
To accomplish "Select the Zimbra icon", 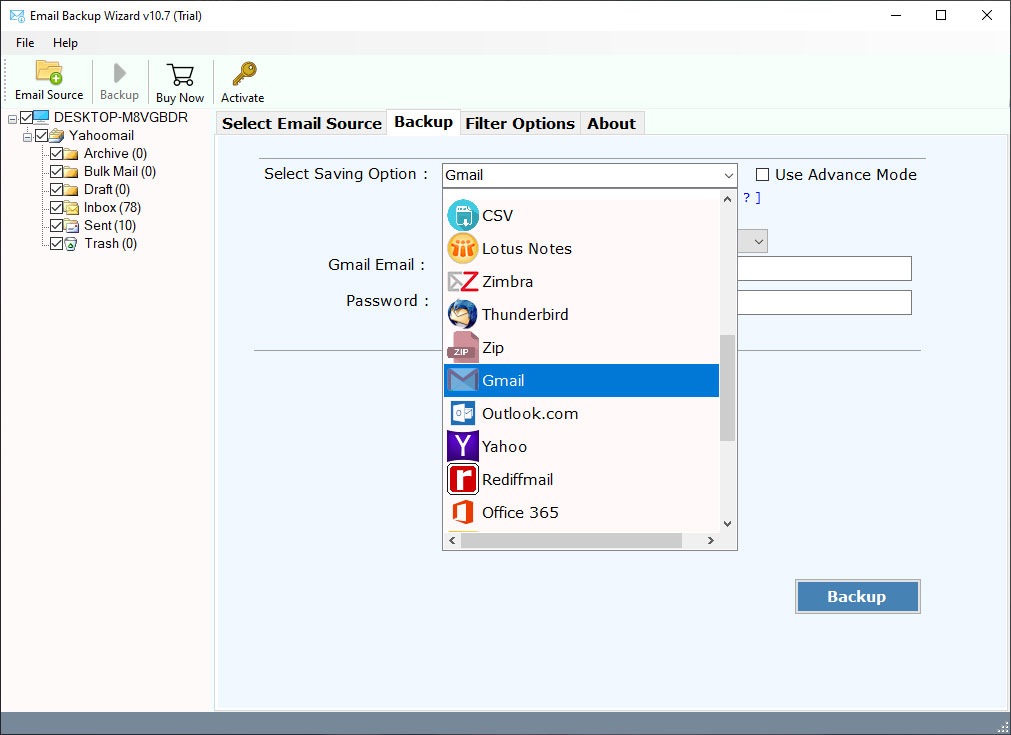I will point(462,282).
